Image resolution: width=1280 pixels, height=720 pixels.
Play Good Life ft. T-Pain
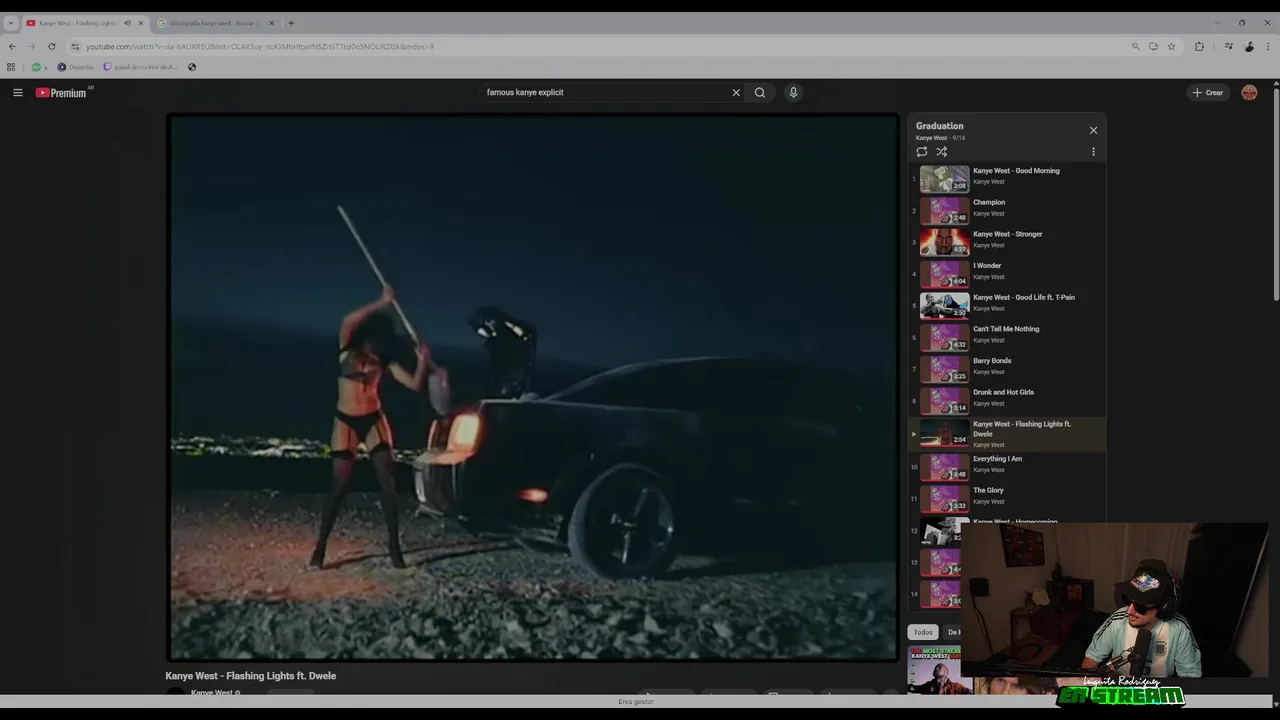pyautogui.click(x=1007, y=304)
